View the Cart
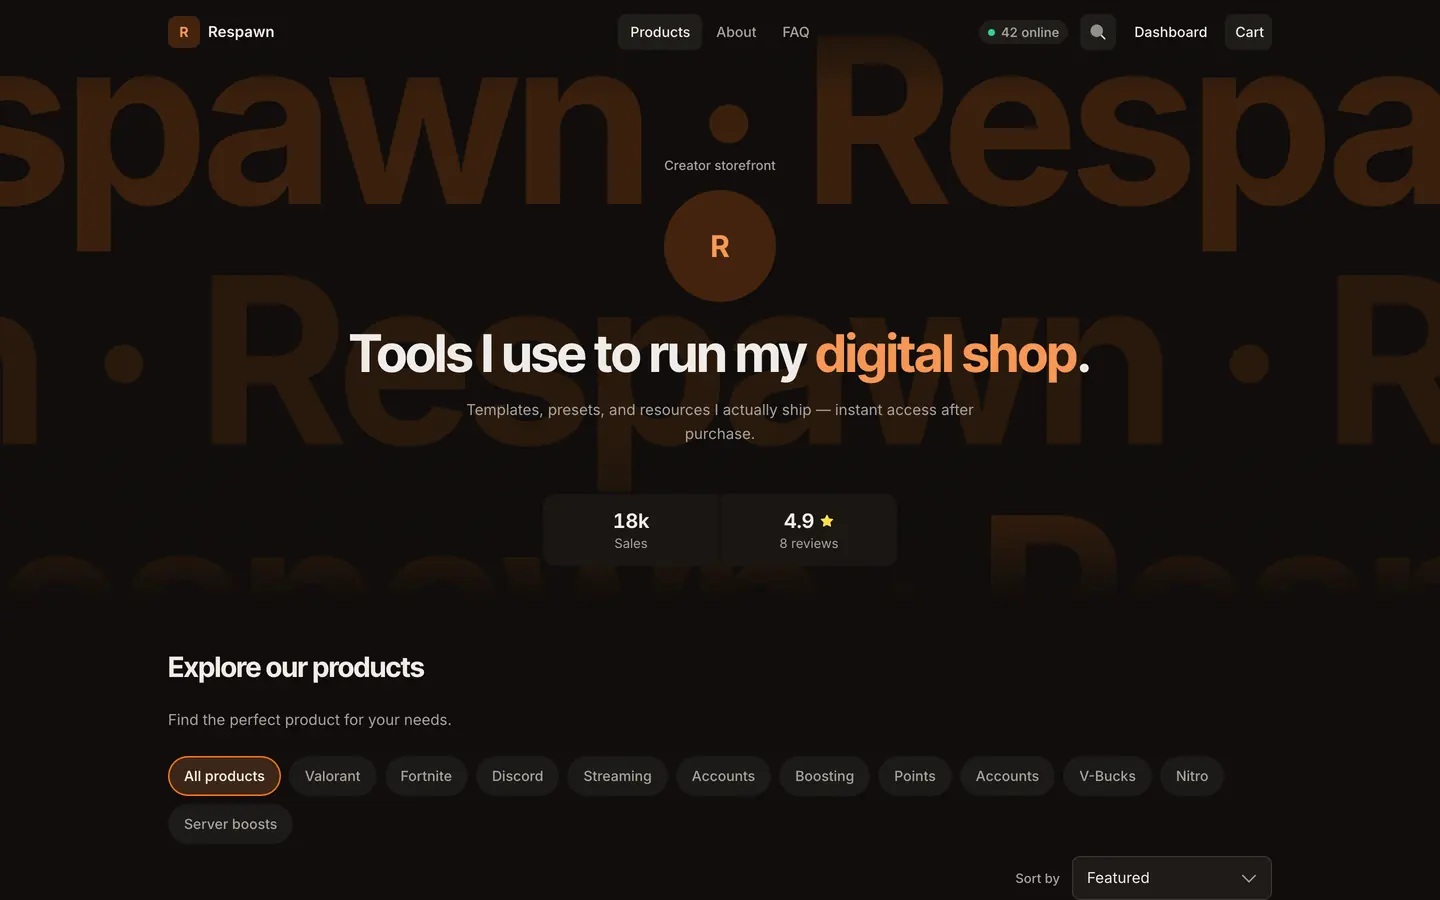This screenshot has width=1440, height=900. click(1249, 32)
